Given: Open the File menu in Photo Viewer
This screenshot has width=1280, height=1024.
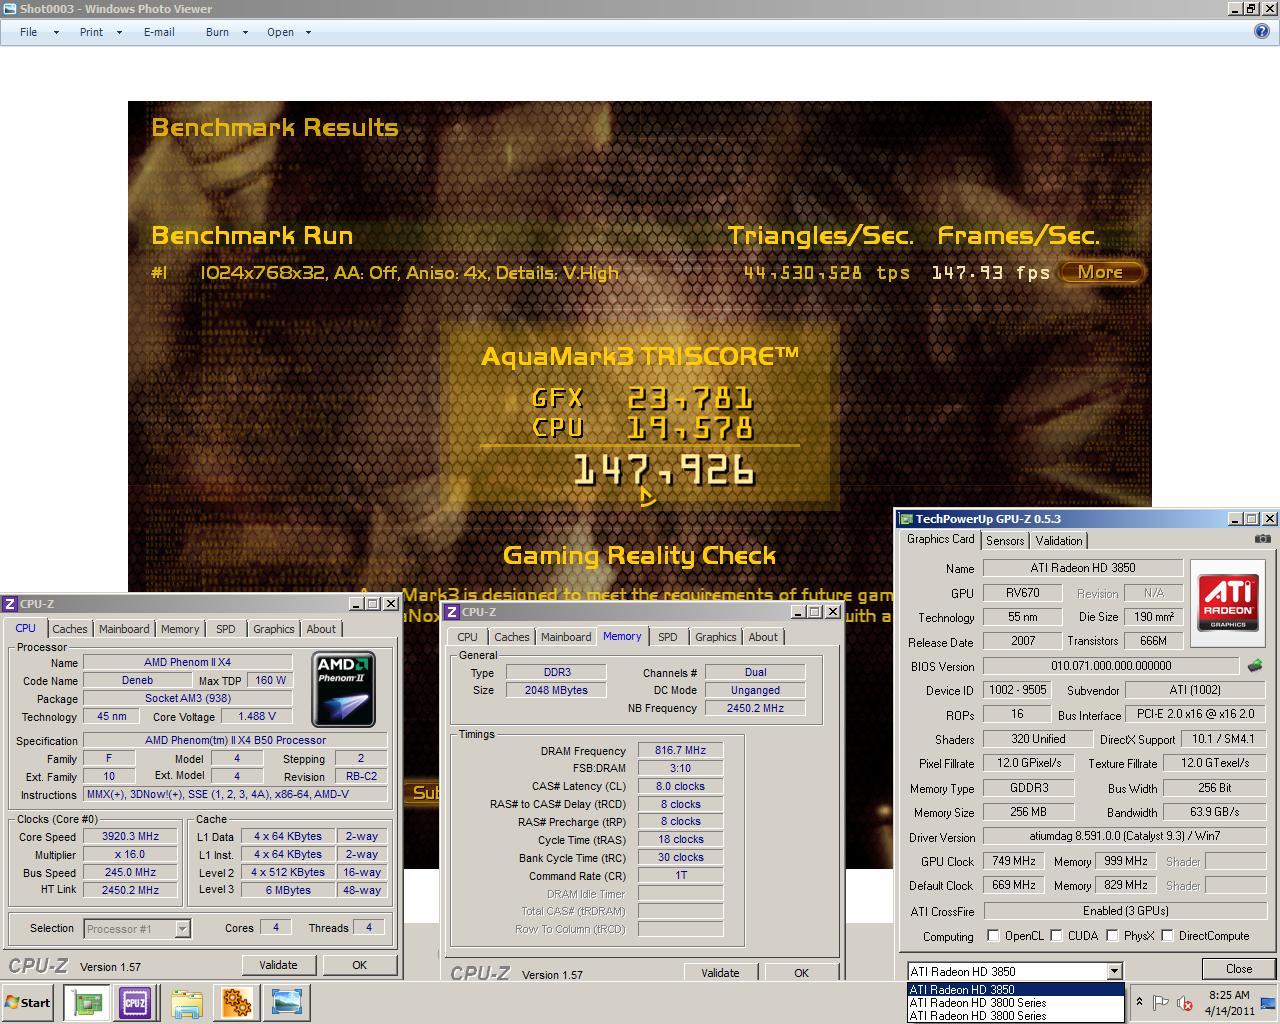Looking at the screenshot, I should [x=39, y=32].
